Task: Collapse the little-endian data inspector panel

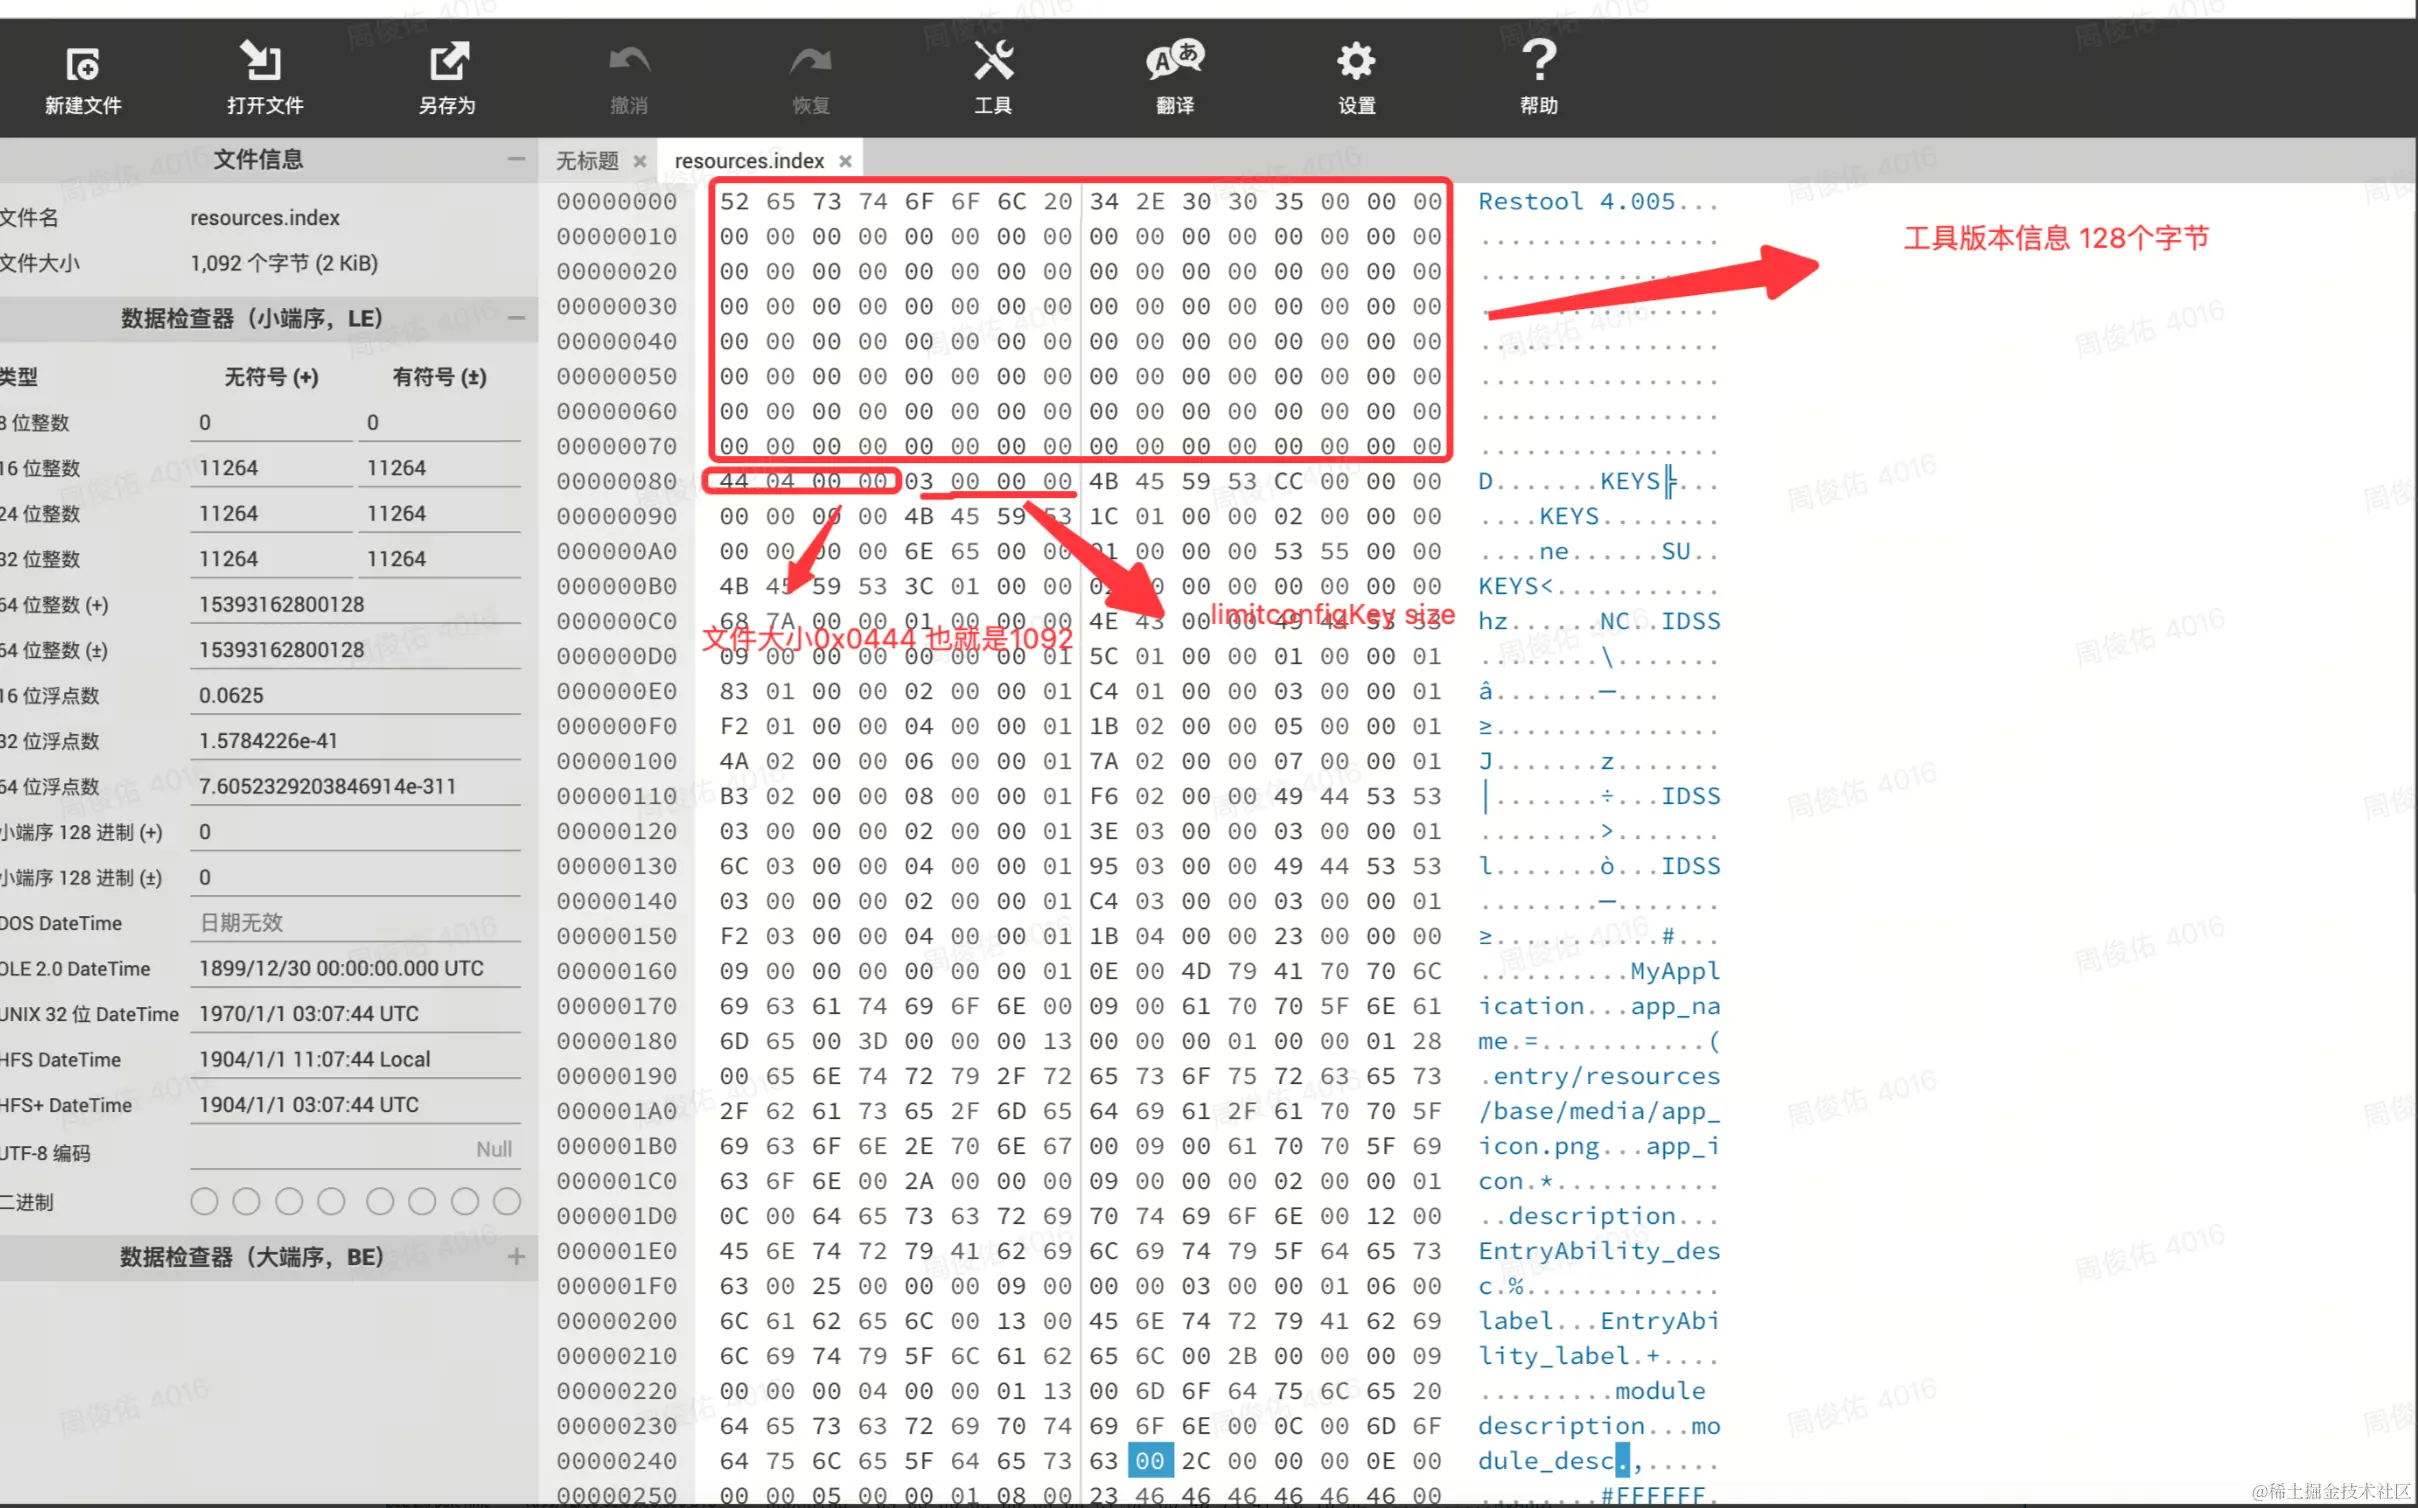Action: (x=516, y=318)
